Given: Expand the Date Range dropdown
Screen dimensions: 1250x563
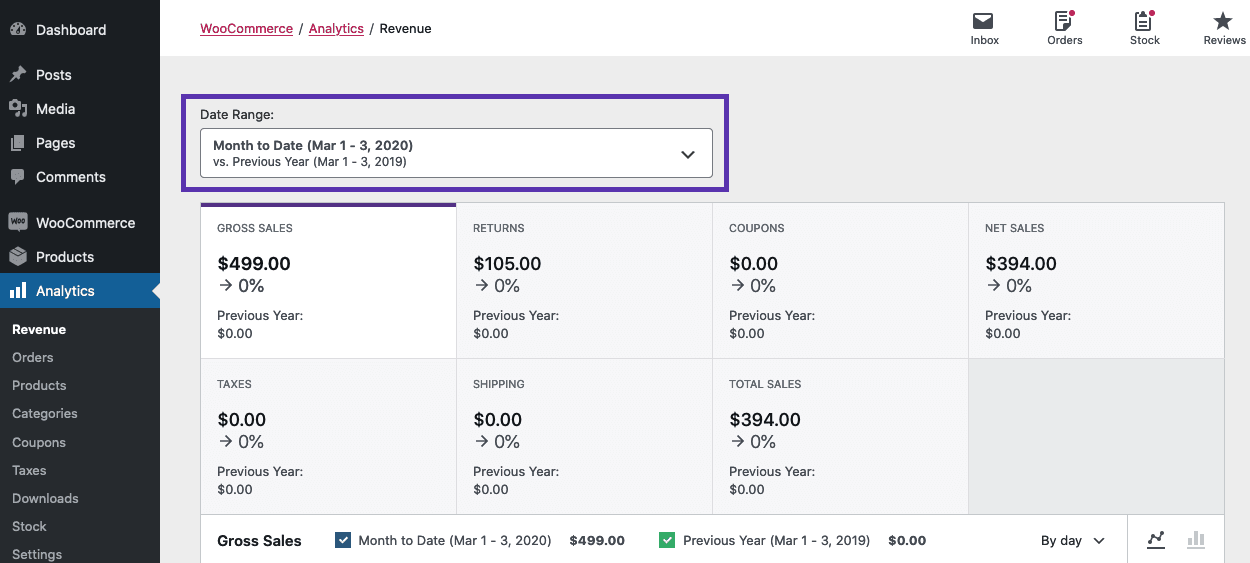Looking at the screenshot, I should pyautogui.click(x=456, y=153).
